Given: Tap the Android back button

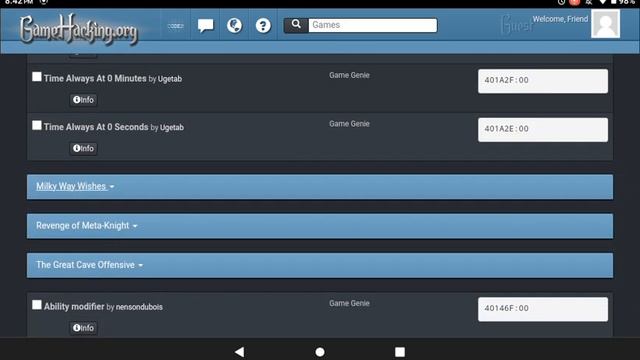Looking at the screenshot, I should pyautogui.click(x=240, y=352).
